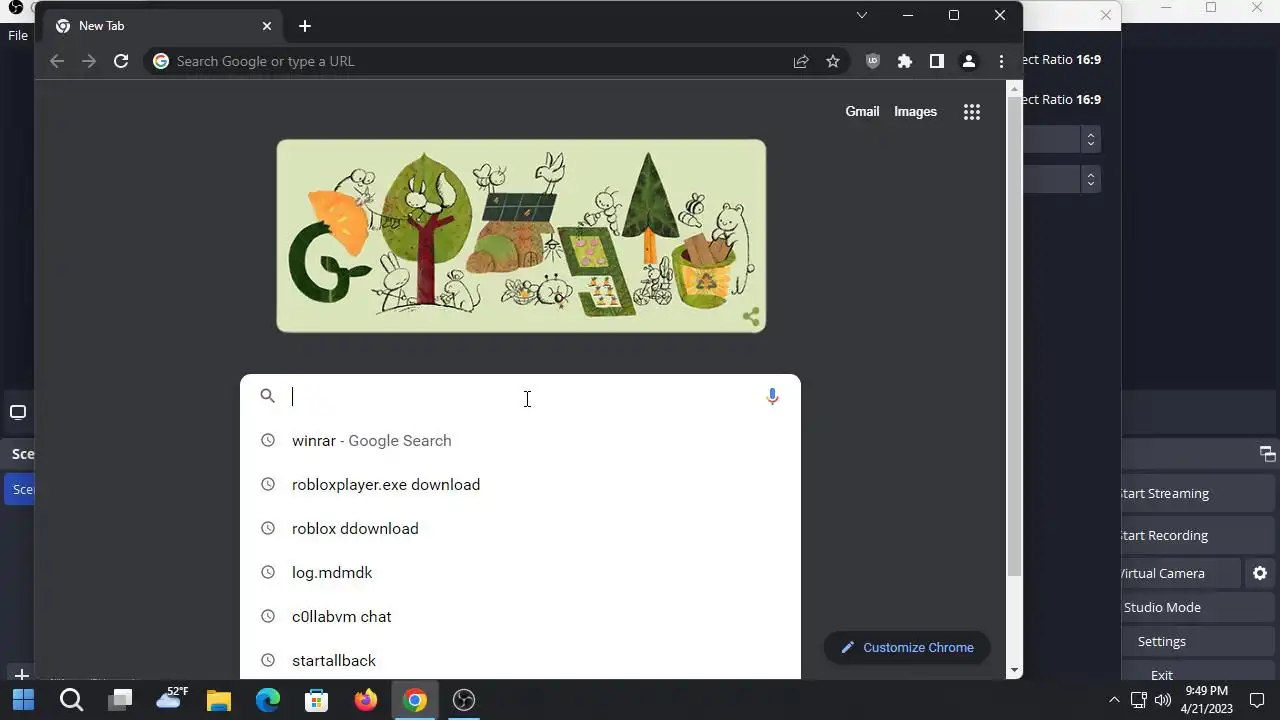Click the Google Doodle image

click(521, 236)
